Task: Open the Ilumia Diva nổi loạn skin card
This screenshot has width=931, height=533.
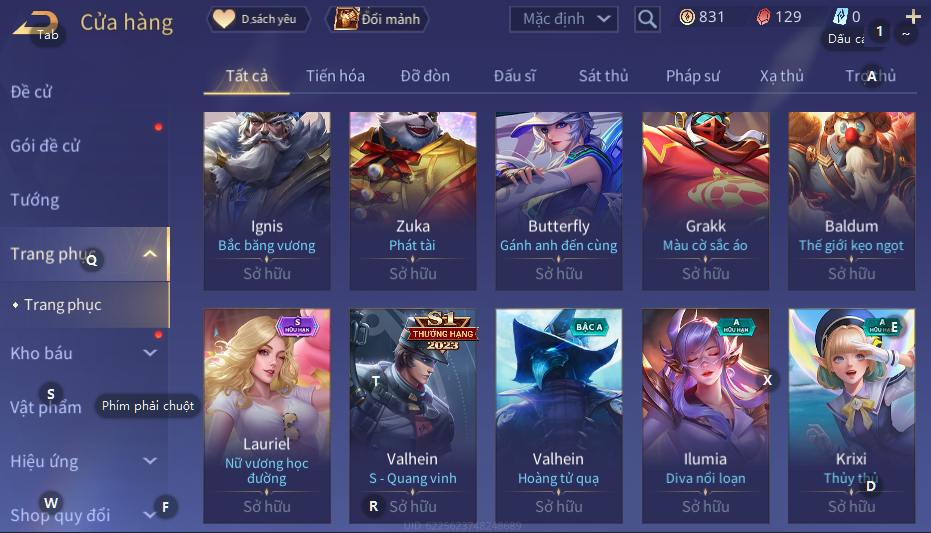Action: pyautogui.click(x=705, y=415)
